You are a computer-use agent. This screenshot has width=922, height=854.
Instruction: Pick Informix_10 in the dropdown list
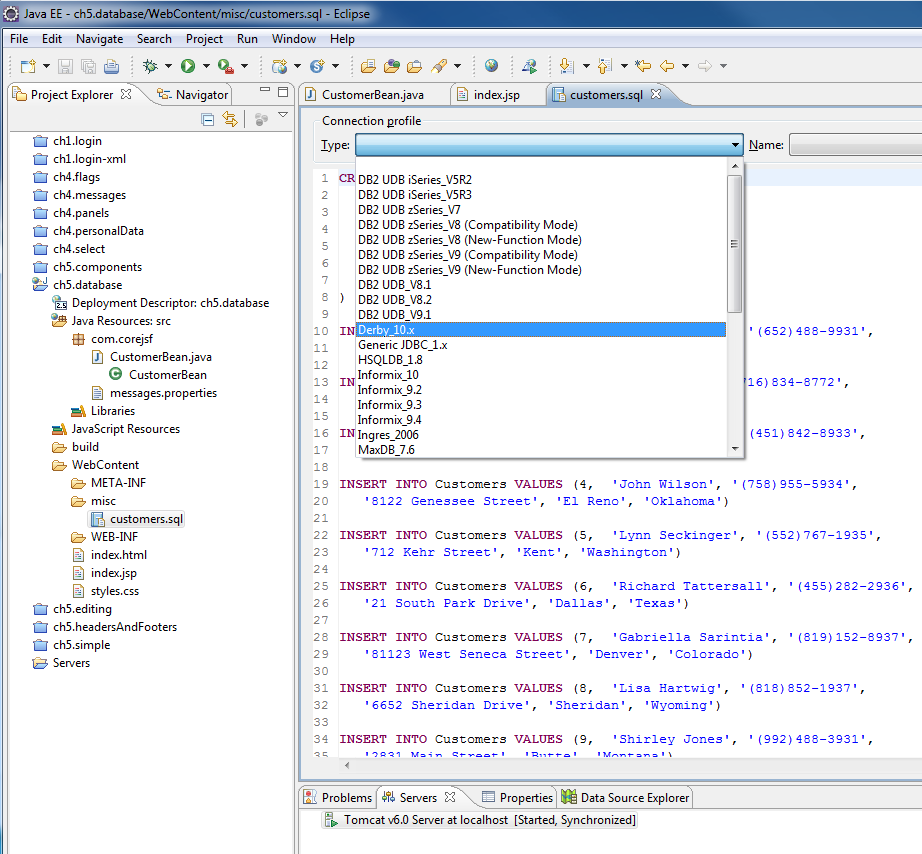[541, 375]
